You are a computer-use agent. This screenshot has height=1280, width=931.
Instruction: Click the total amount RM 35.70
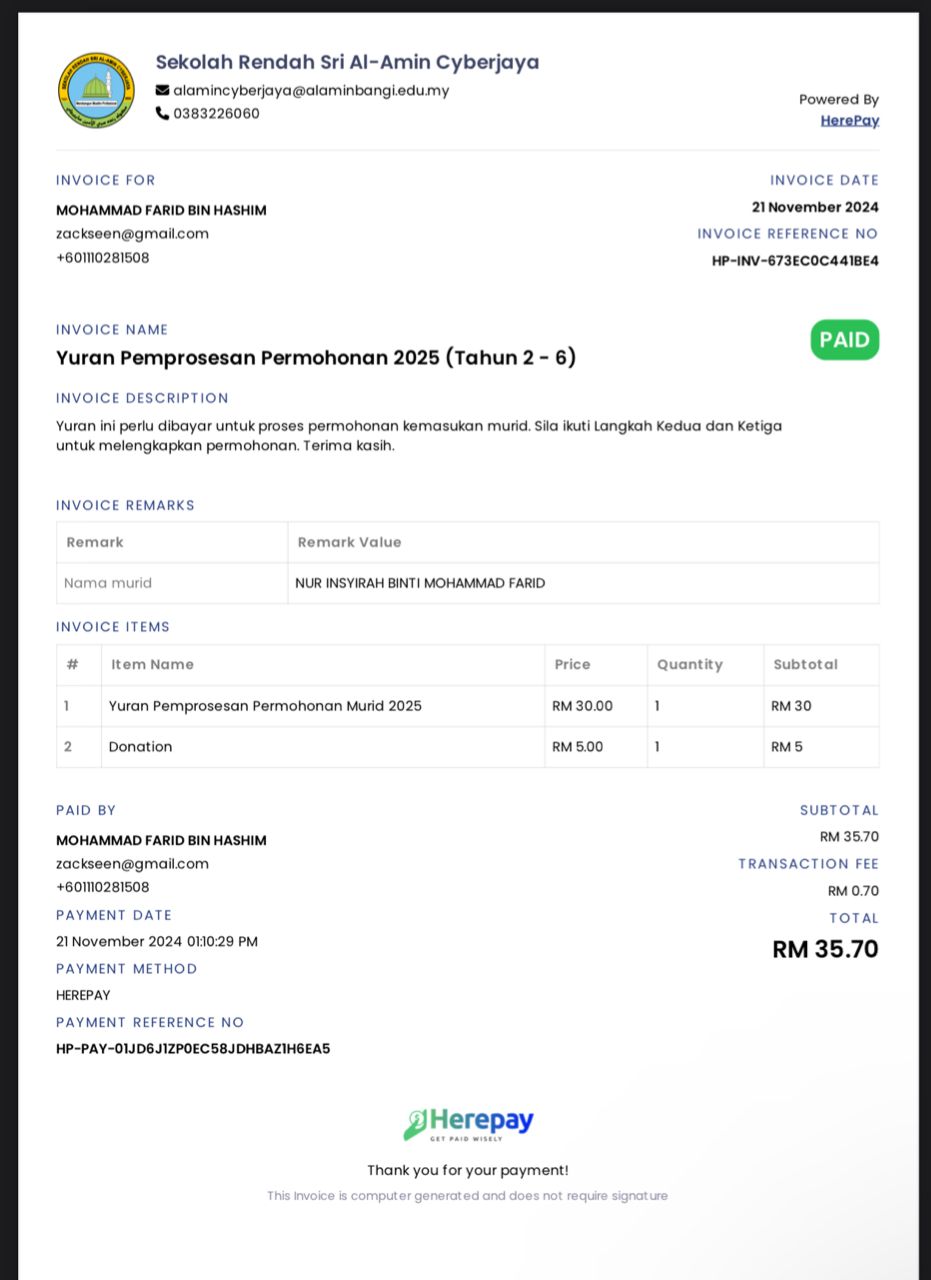(825, 949)
